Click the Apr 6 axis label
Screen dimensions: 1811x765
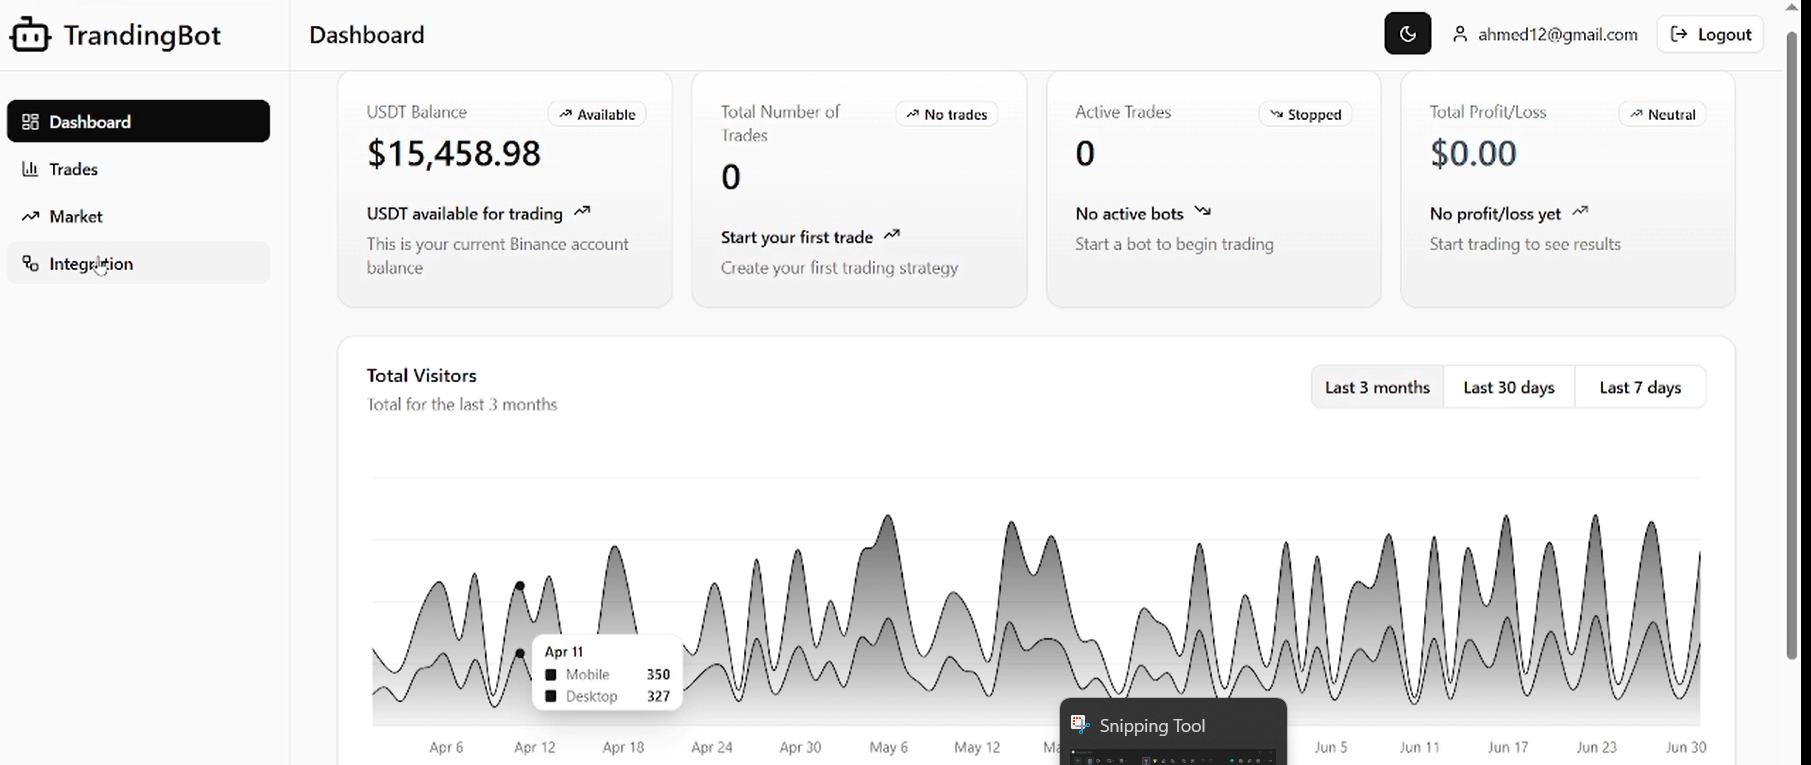pos(446,747)
